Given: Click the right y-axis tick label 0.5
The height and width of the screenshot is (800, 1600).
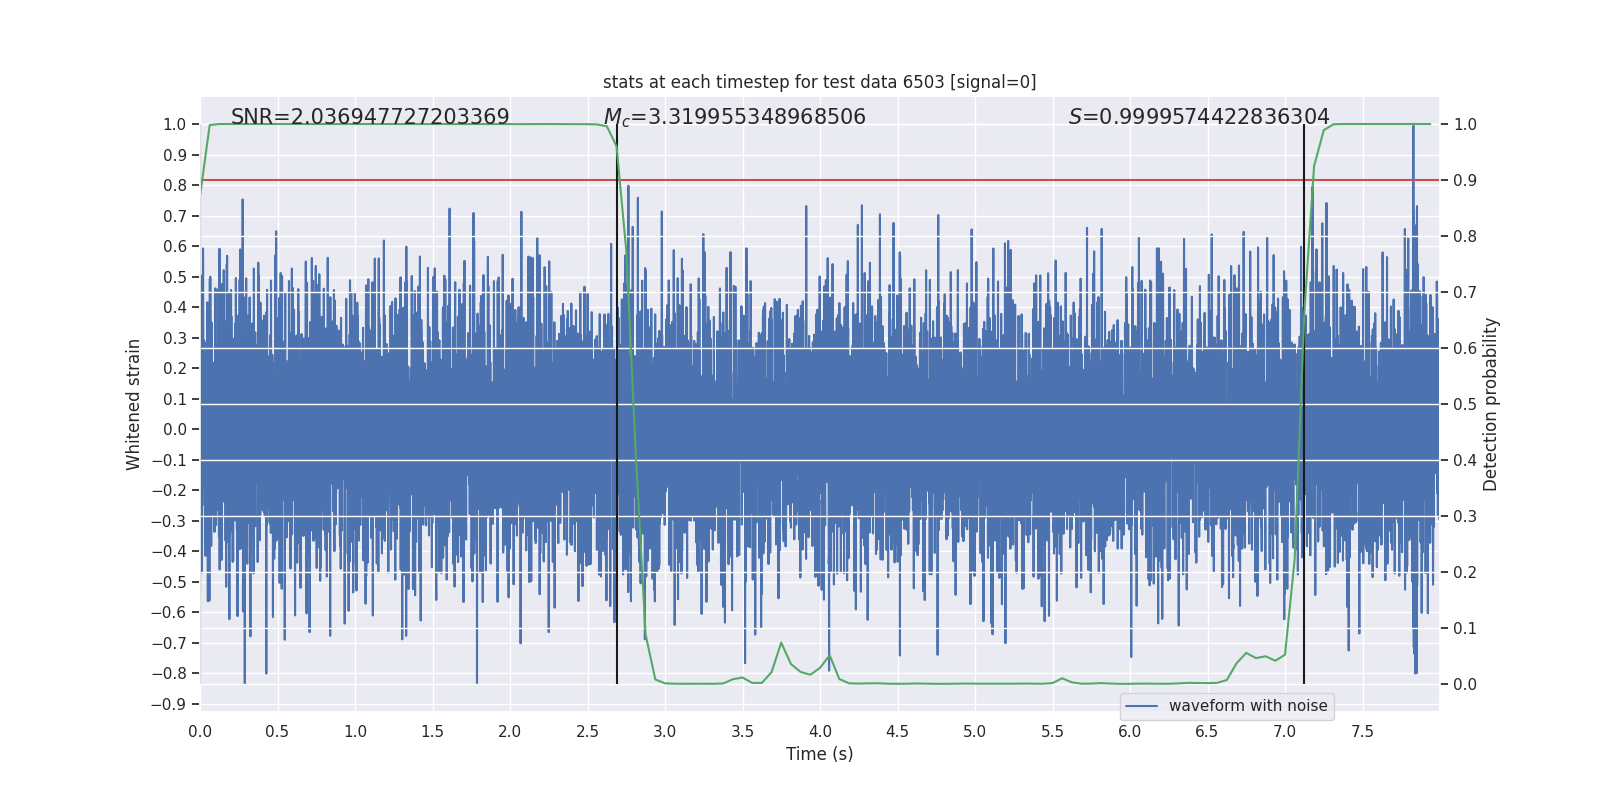Looking at the screenshot, I should [1465, 404].
